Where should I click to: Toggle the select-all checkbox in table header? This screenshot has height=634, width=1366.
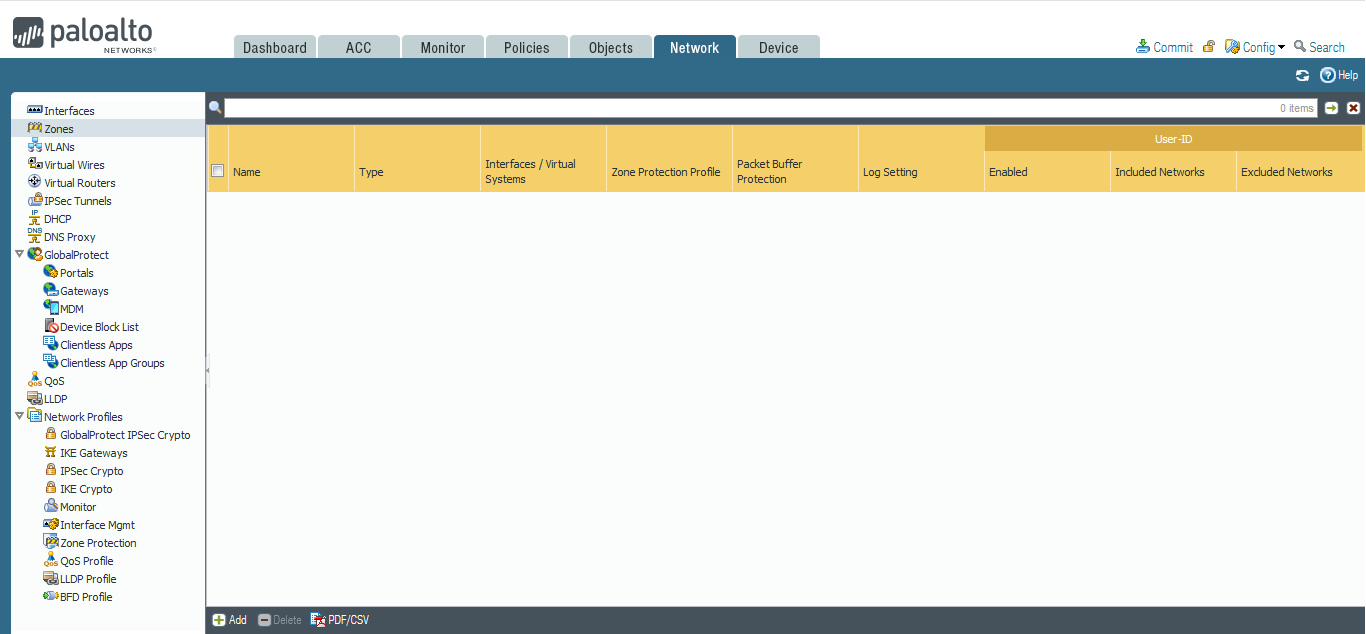[217, 171]
